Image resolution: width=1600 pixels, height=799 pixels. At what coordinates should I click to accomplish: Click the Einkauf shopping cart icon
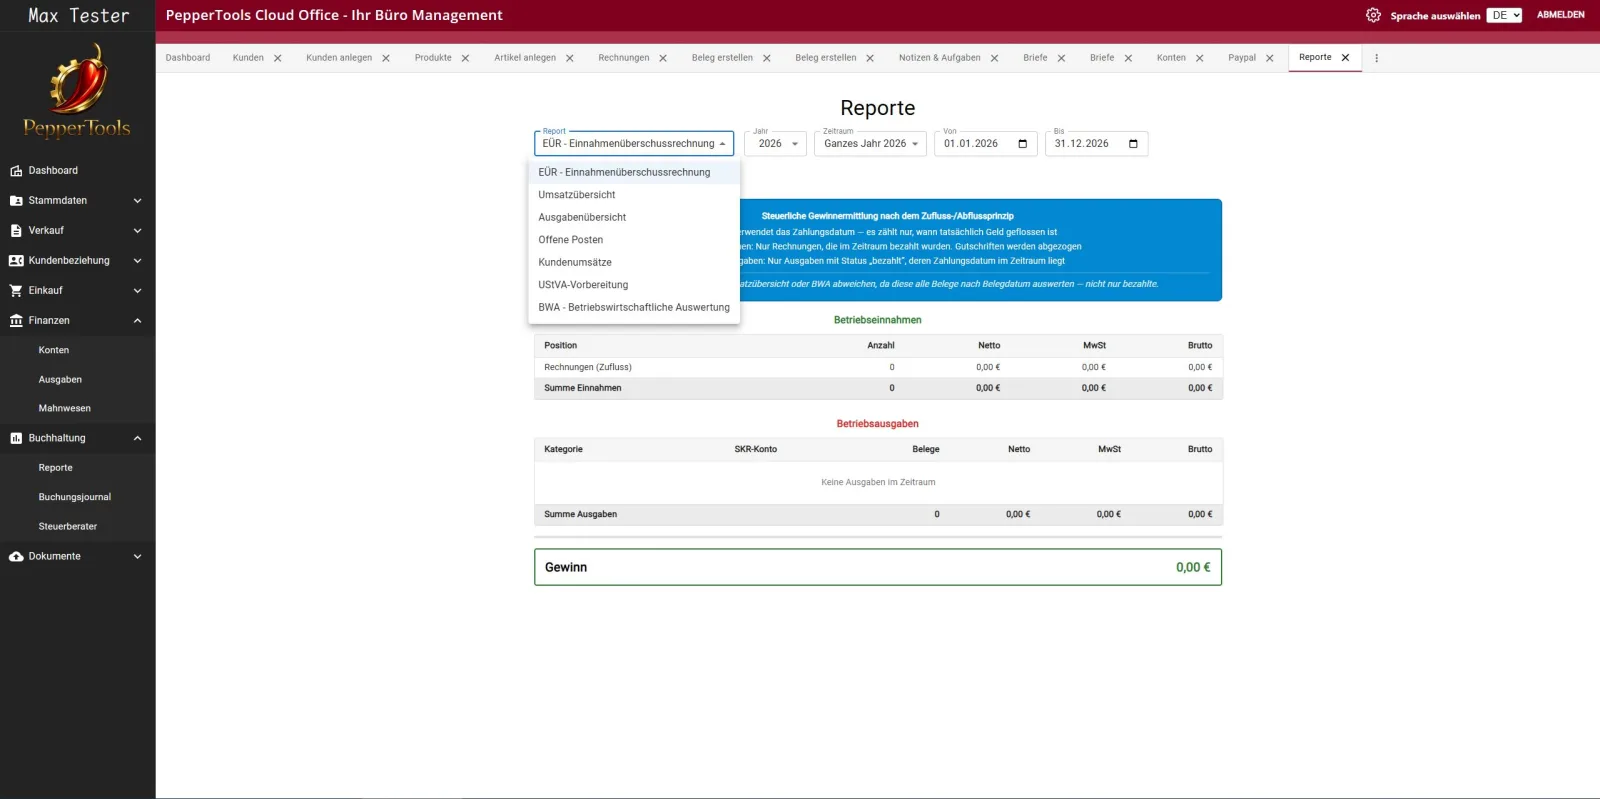pos(16,291)
